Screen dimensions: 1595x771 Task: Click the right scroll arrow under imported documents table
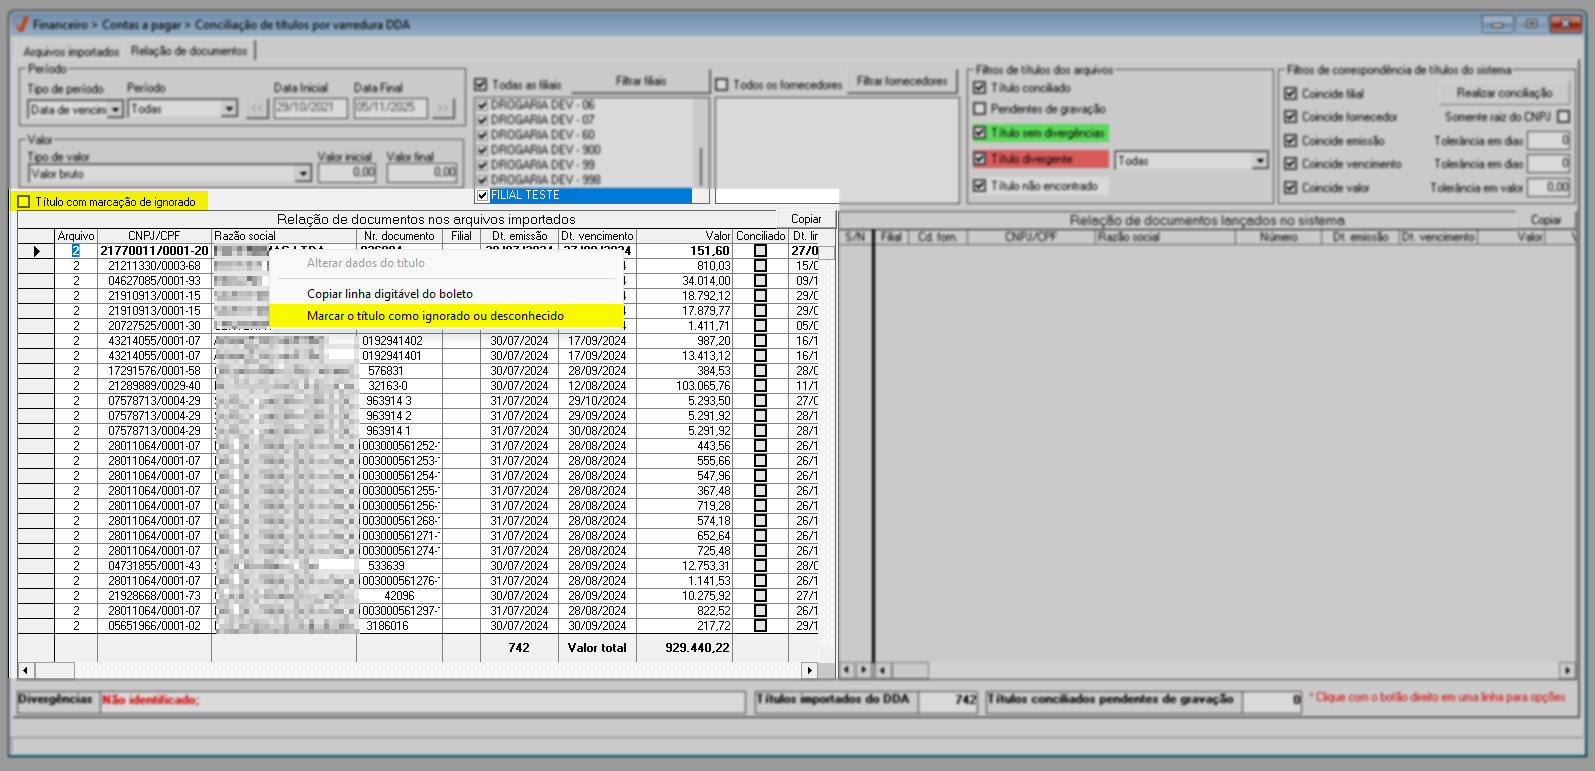click(x=809, y=670)
